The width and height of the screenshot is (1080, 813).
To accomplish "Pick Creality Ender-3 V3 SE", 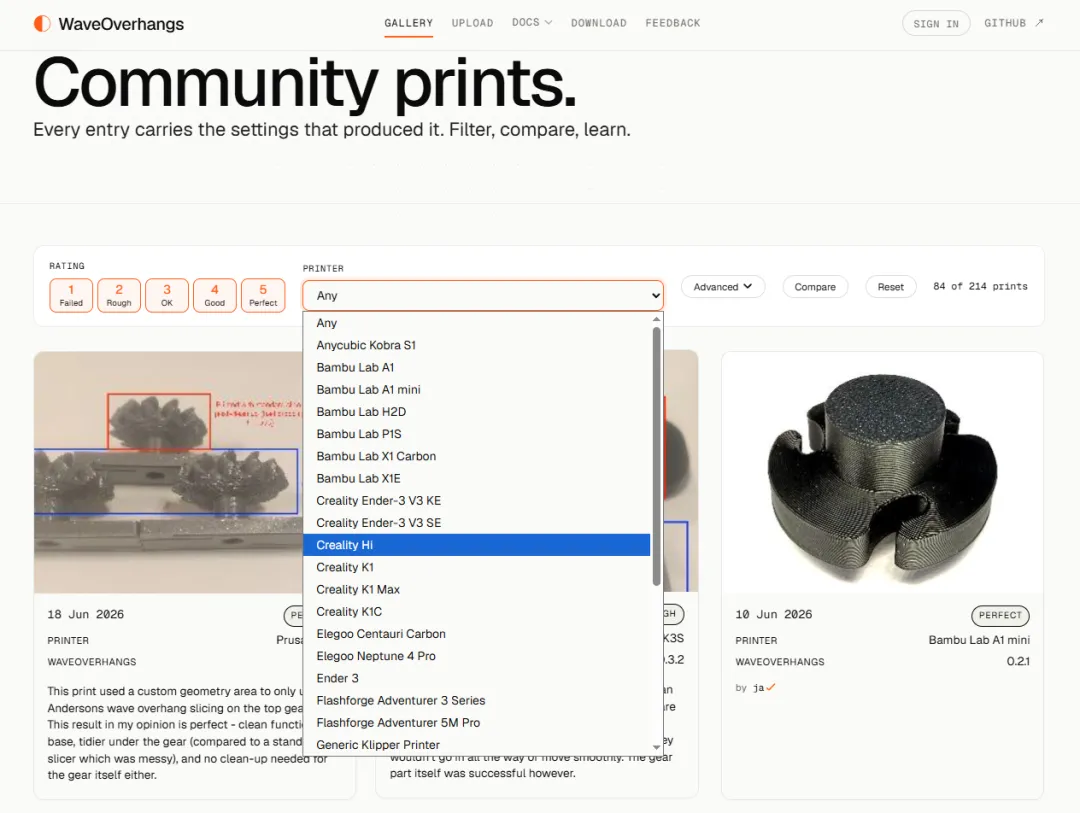I will tap(477, 523).
